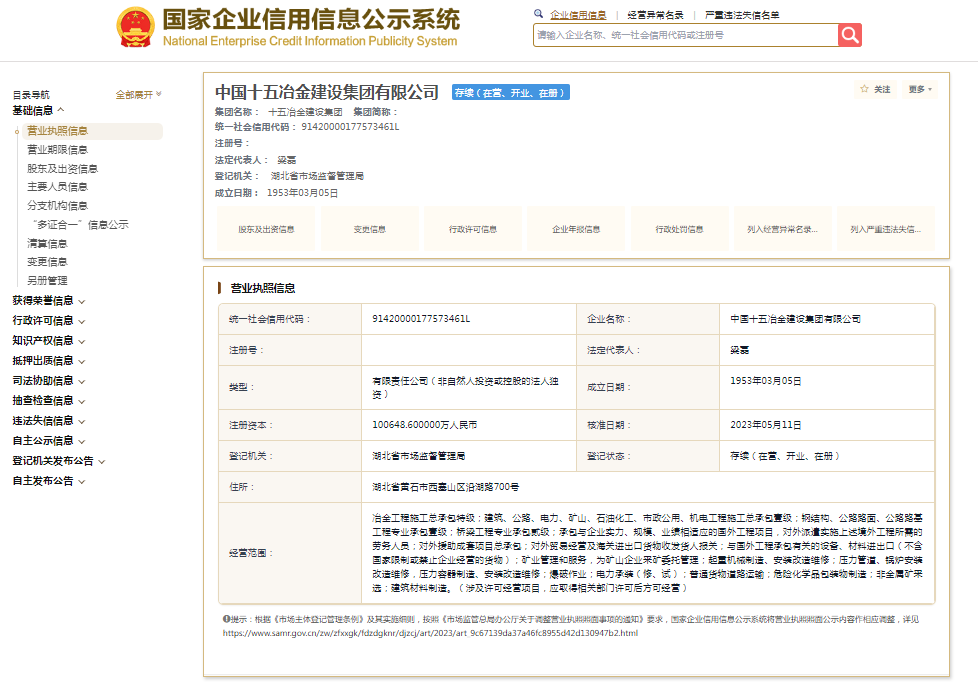Expand the 知识产权信息 section
Screen dimensions: 978x682
coord(48,340)
